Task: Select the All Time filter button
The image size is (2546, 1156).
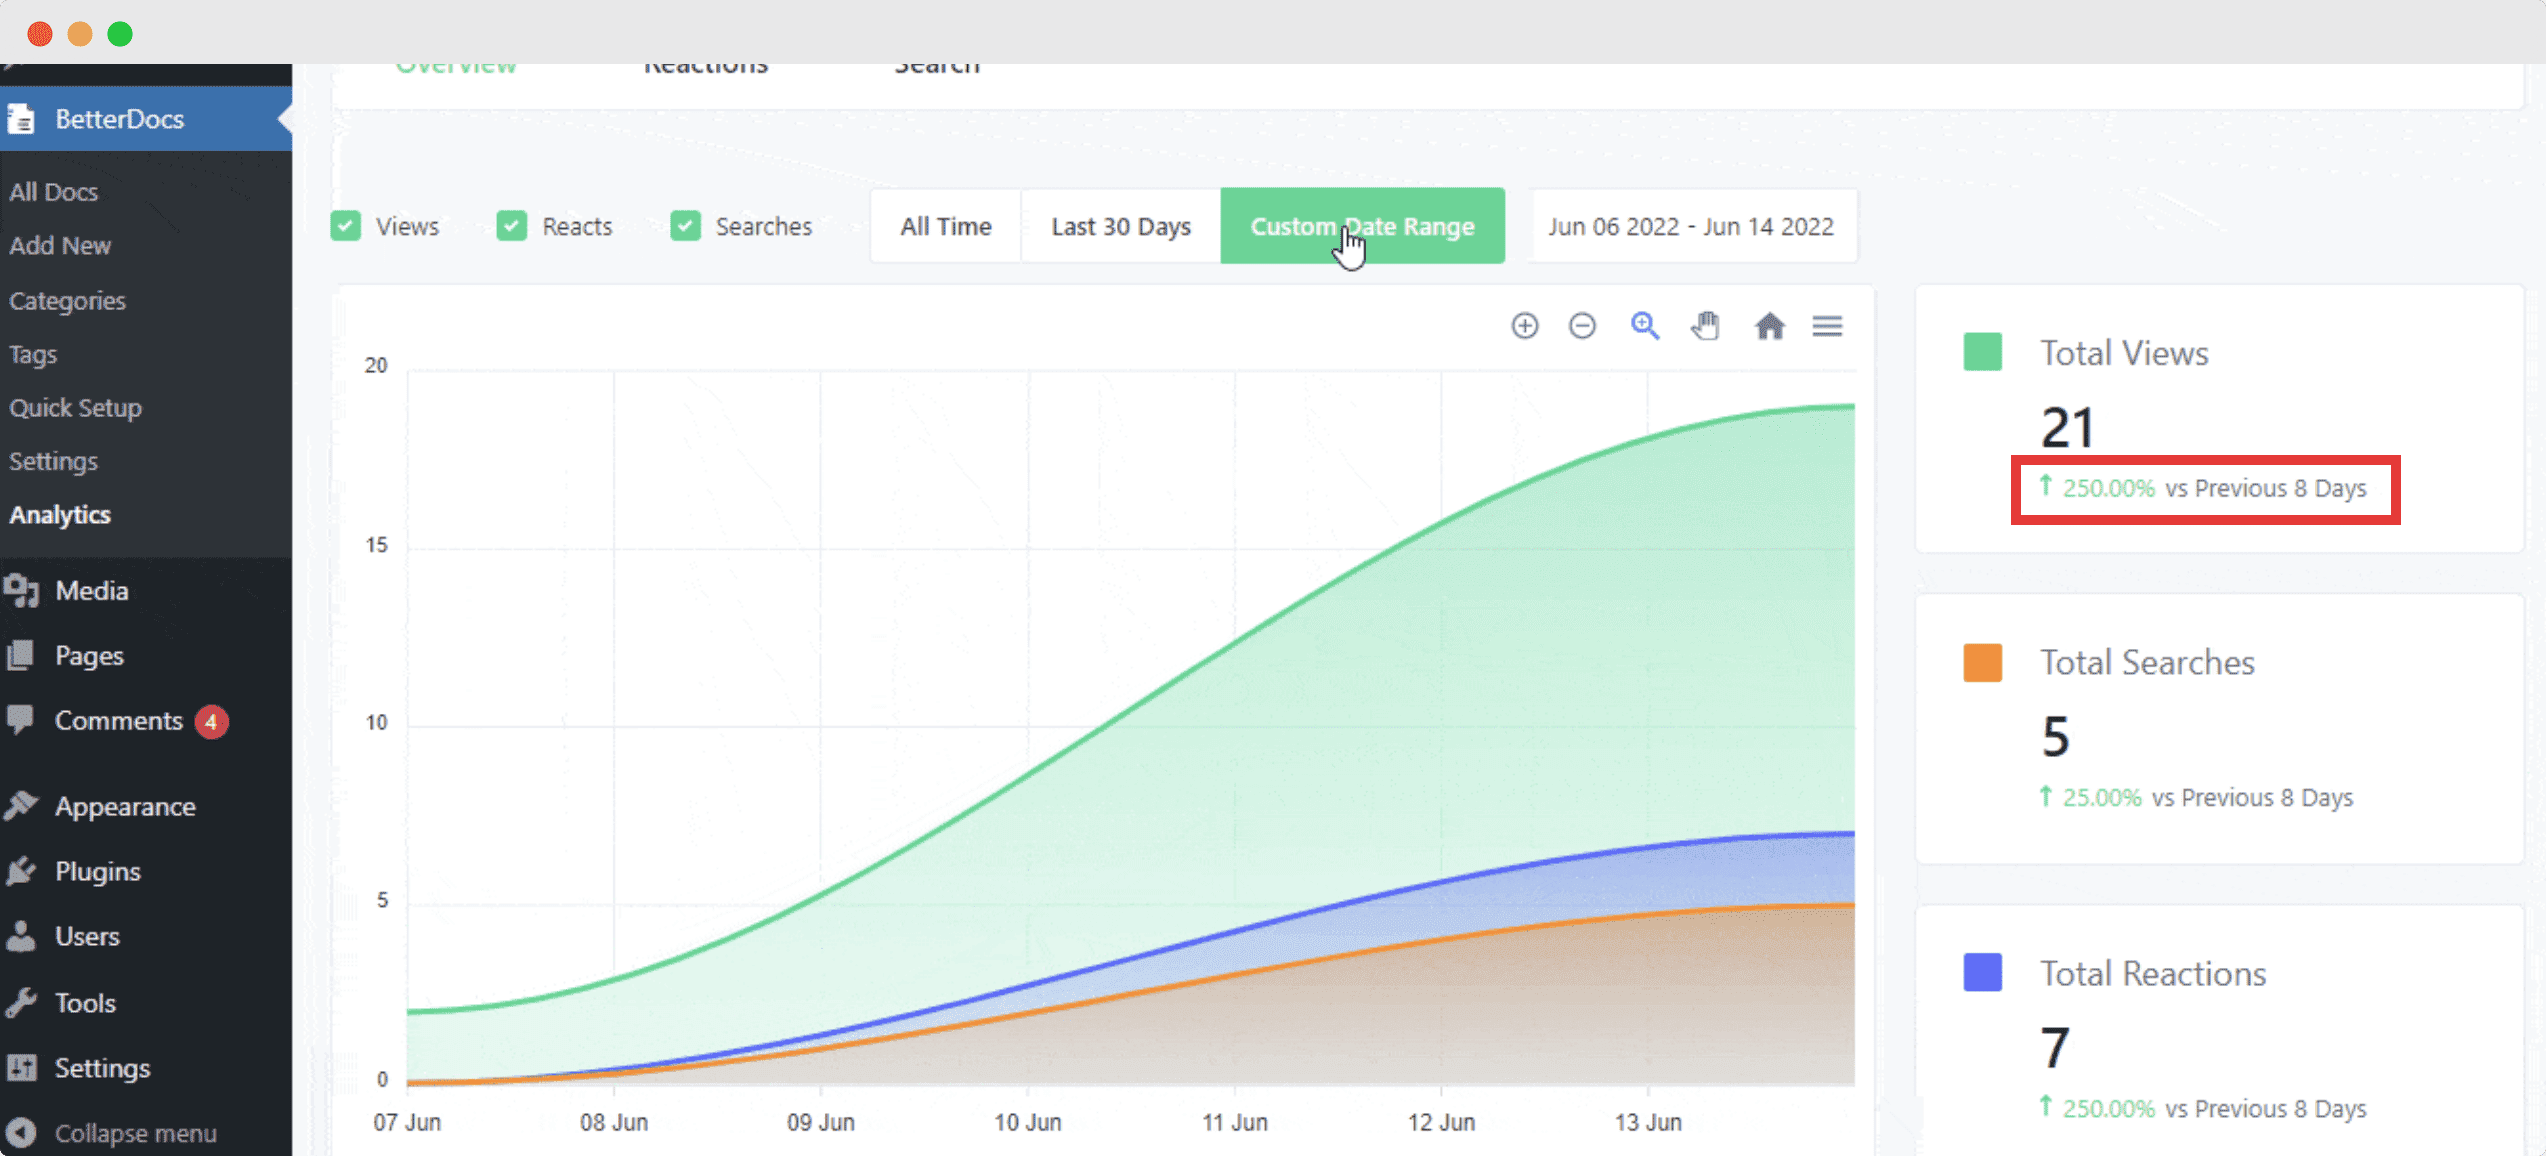Action: tap(944, 226)
